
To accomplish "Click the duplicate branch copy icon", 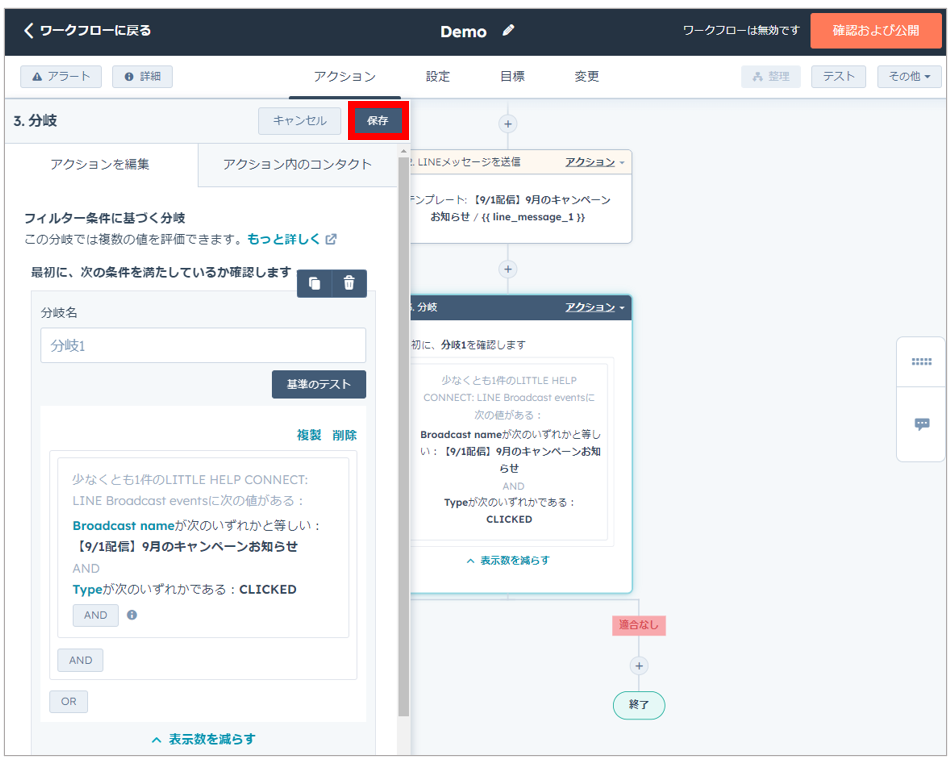I will [x=315, y=284].
